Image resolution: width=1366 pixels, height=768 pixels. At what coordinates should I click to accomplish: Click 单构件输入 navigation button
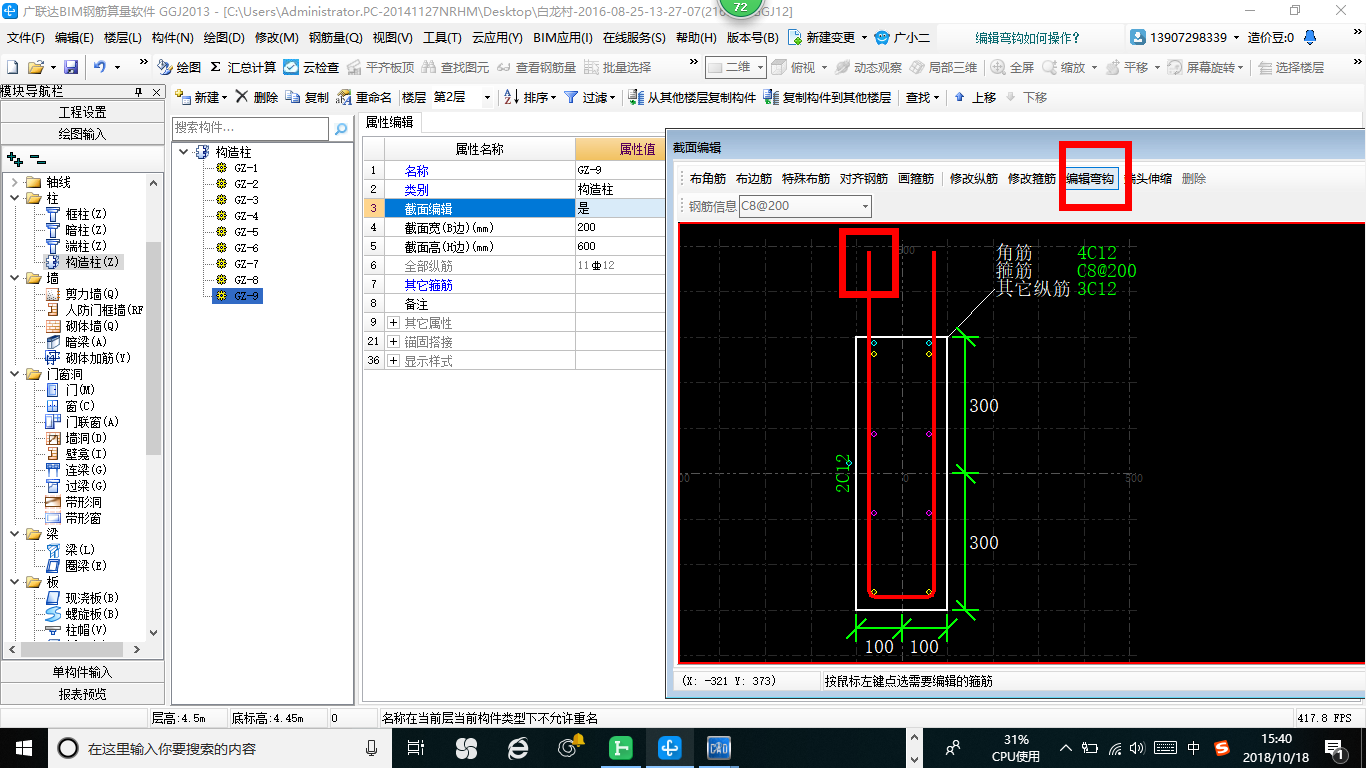pos(83,672)
